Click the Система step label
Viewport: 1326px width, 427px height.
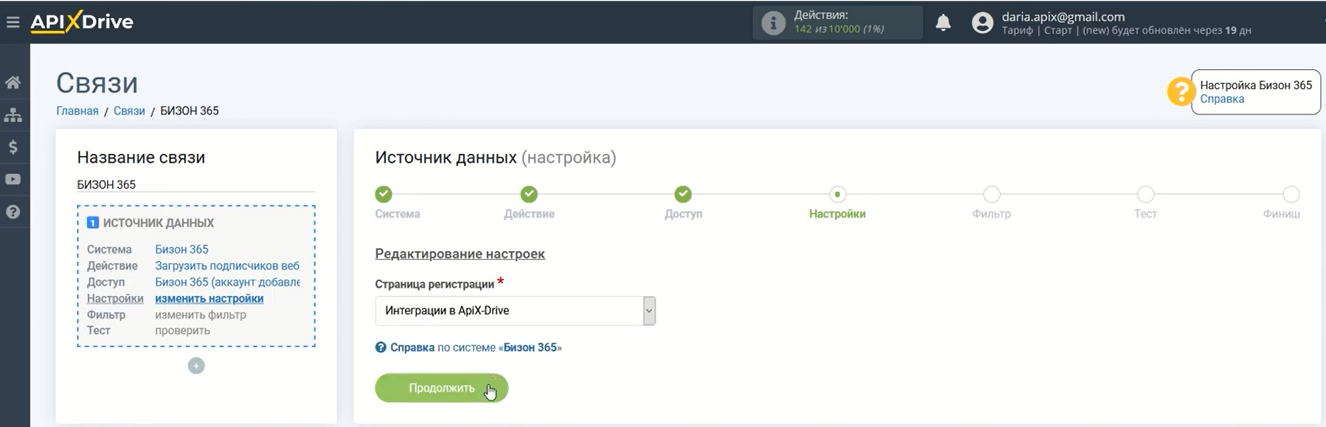pos(397,214)
